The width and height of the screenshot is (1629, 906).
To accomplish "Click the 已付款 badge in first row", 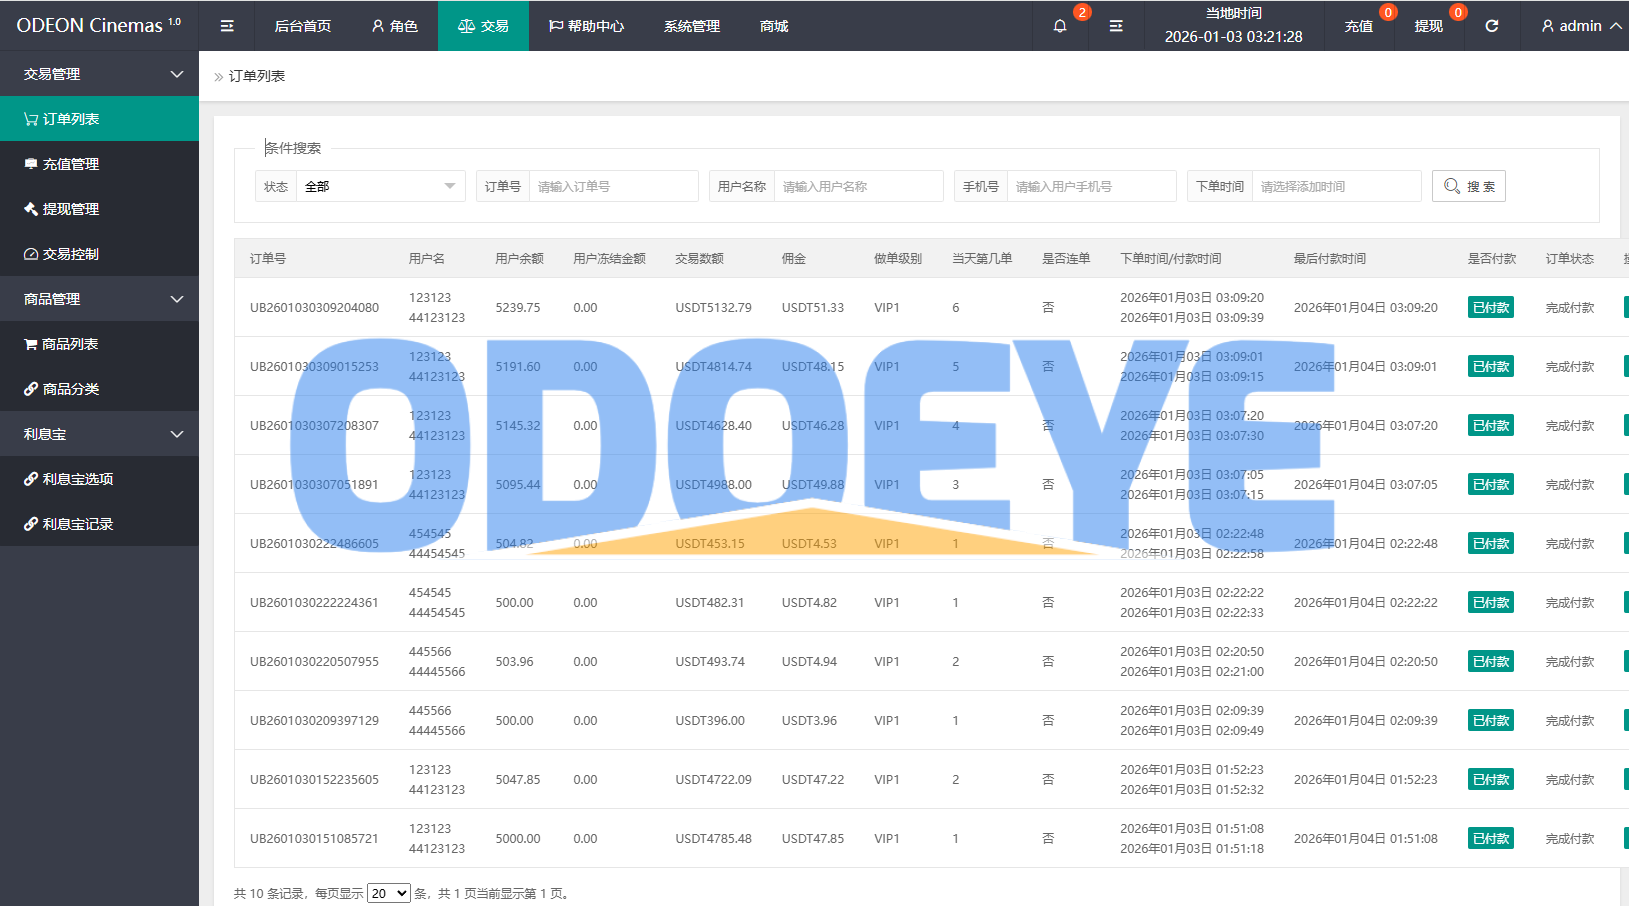I will [1490, 308].
